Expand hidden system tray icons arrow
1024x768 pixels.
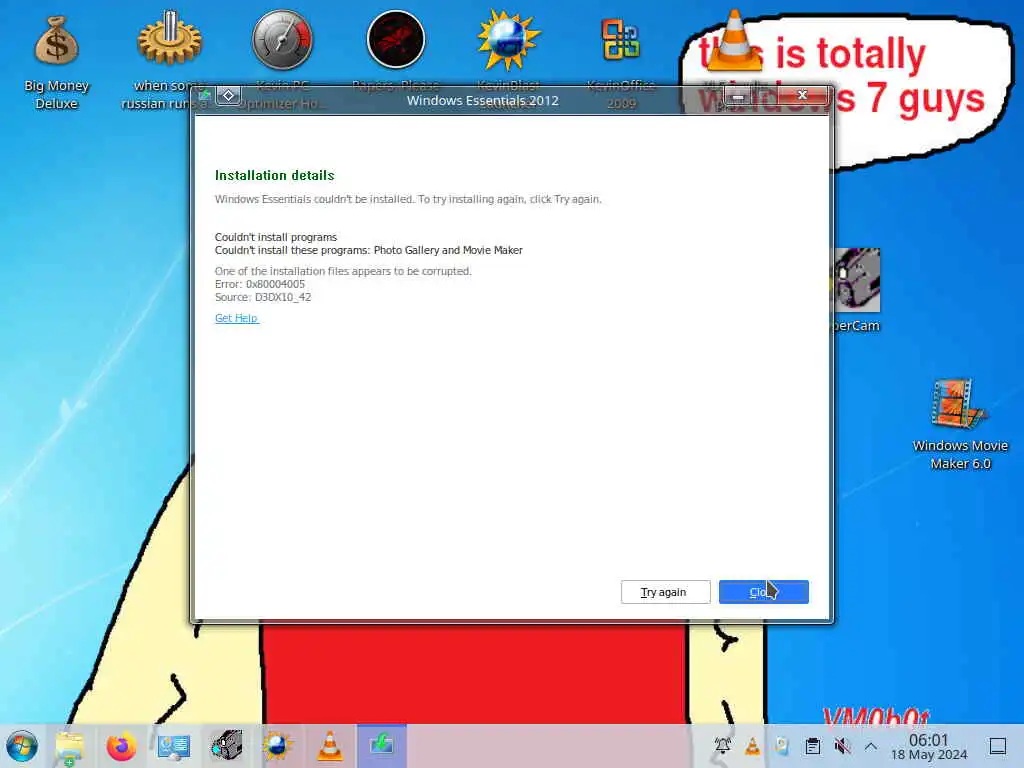point(871,746)
